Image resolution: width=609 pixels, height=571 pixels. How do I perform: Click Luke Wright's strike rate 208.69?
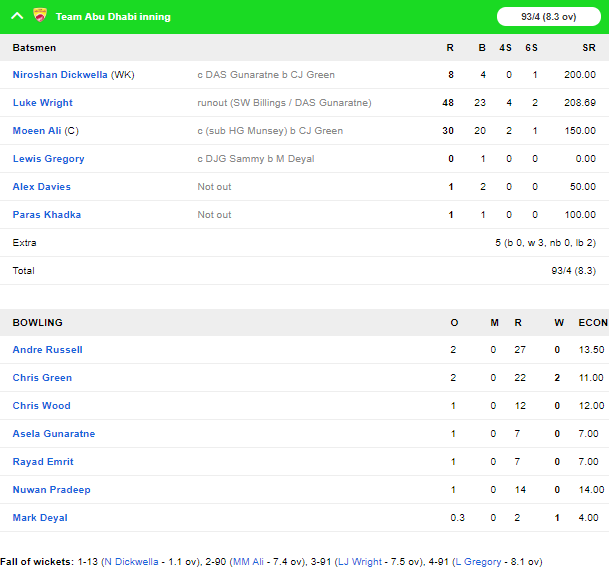(x=580, y=103)
